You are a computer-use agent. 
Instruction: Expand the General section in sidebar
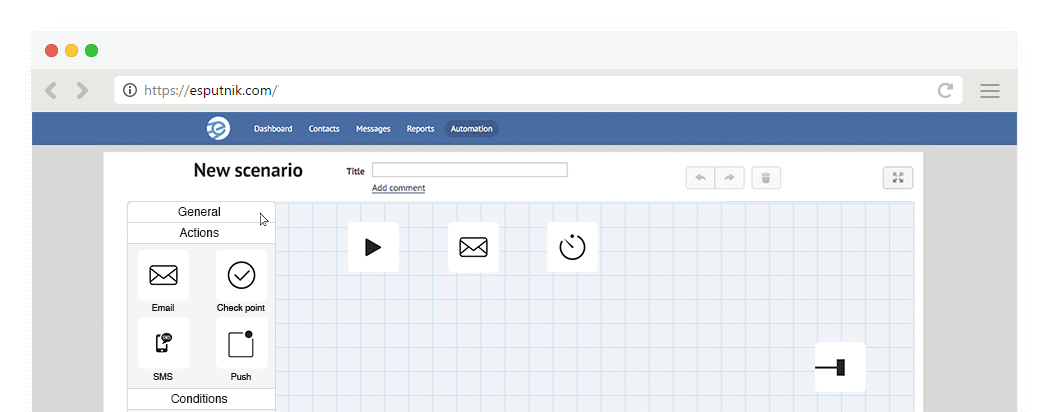(x=200, y=212)
